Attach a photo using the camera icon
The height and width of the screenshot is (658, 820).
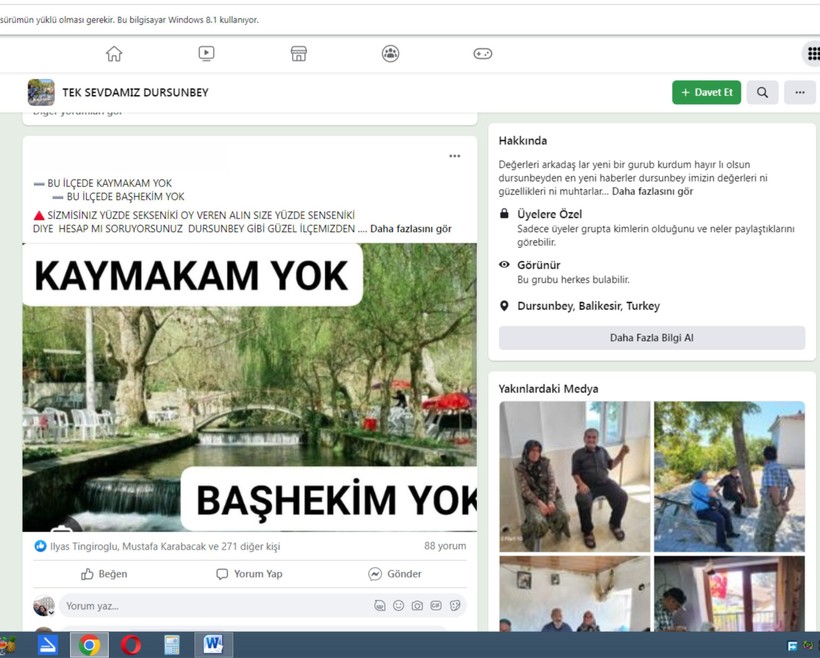click(x=417, y=606)
